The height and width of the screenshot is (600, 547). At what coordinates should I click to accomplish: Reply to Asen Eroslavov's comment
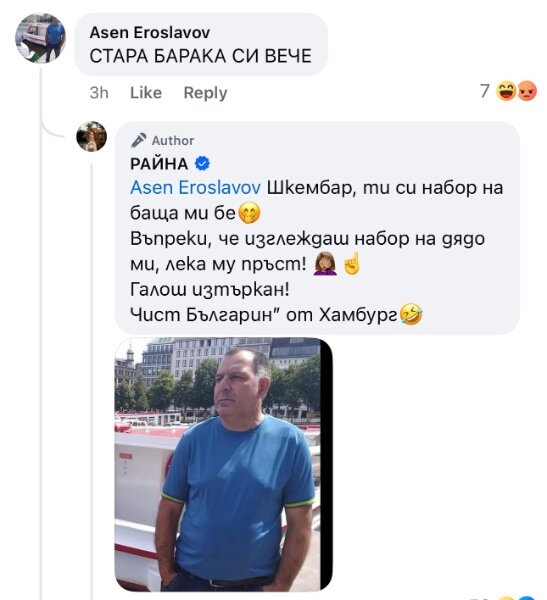[x=205, y=93]
